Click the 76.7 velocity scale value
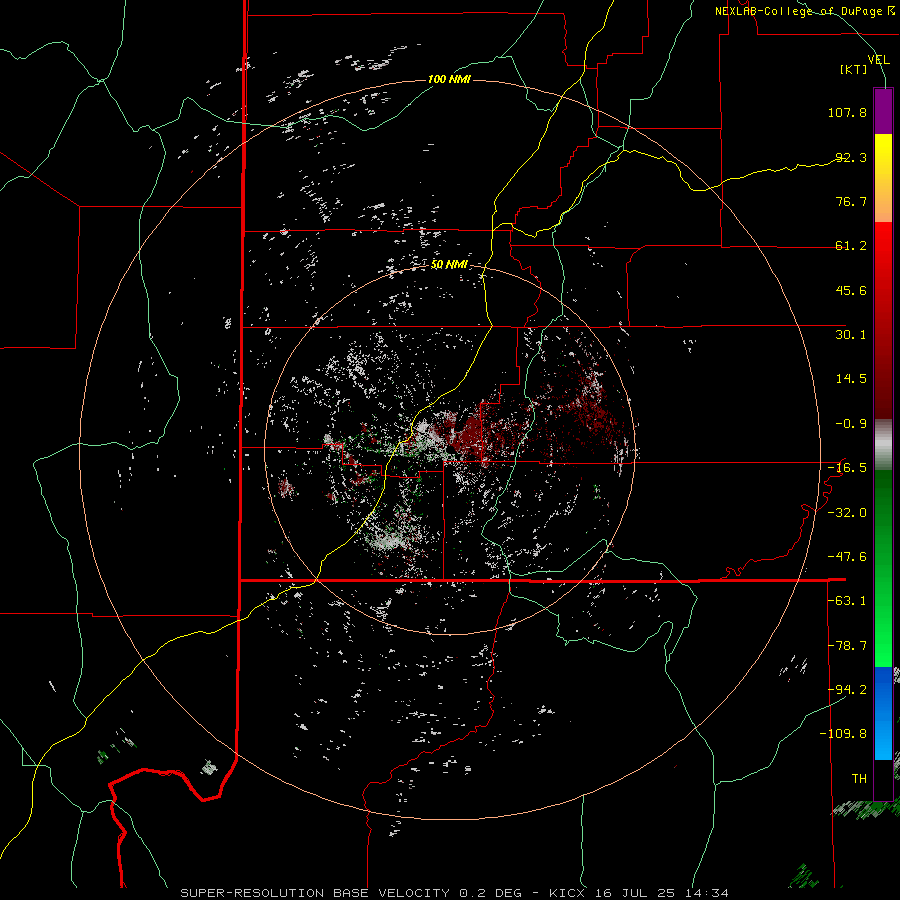The image size is (900, 900). point(851,201)
